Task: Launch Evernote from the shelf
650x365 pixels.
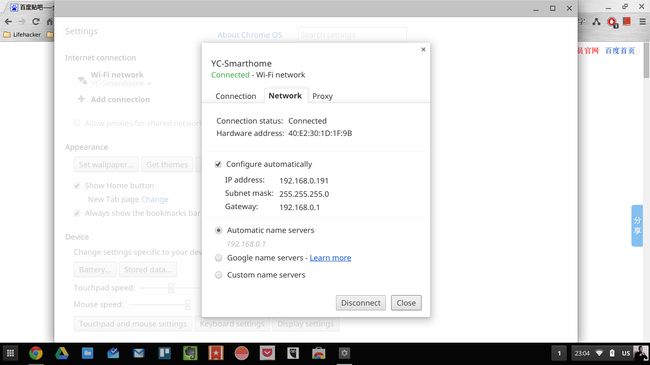Action: [190, 353]
